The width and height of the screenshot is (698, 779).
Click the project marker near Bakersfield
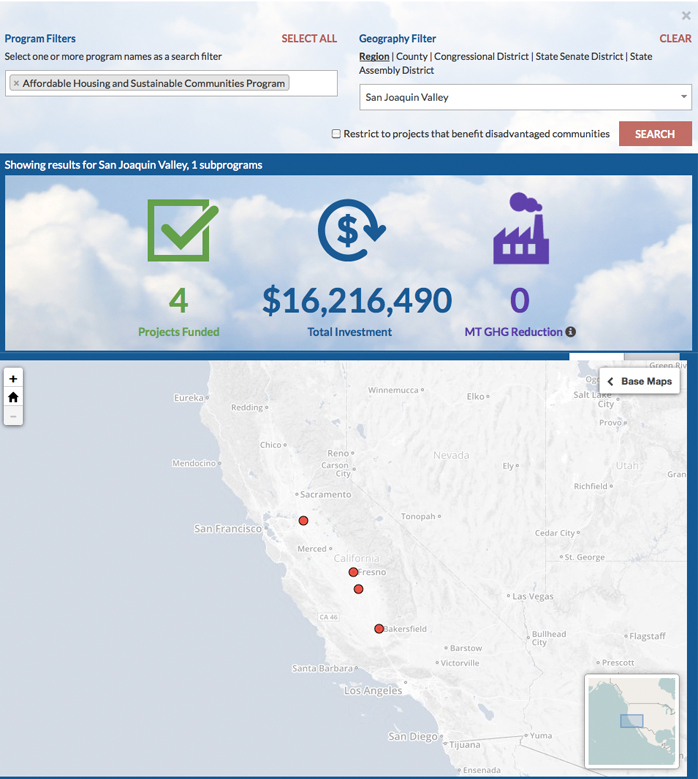379,629
